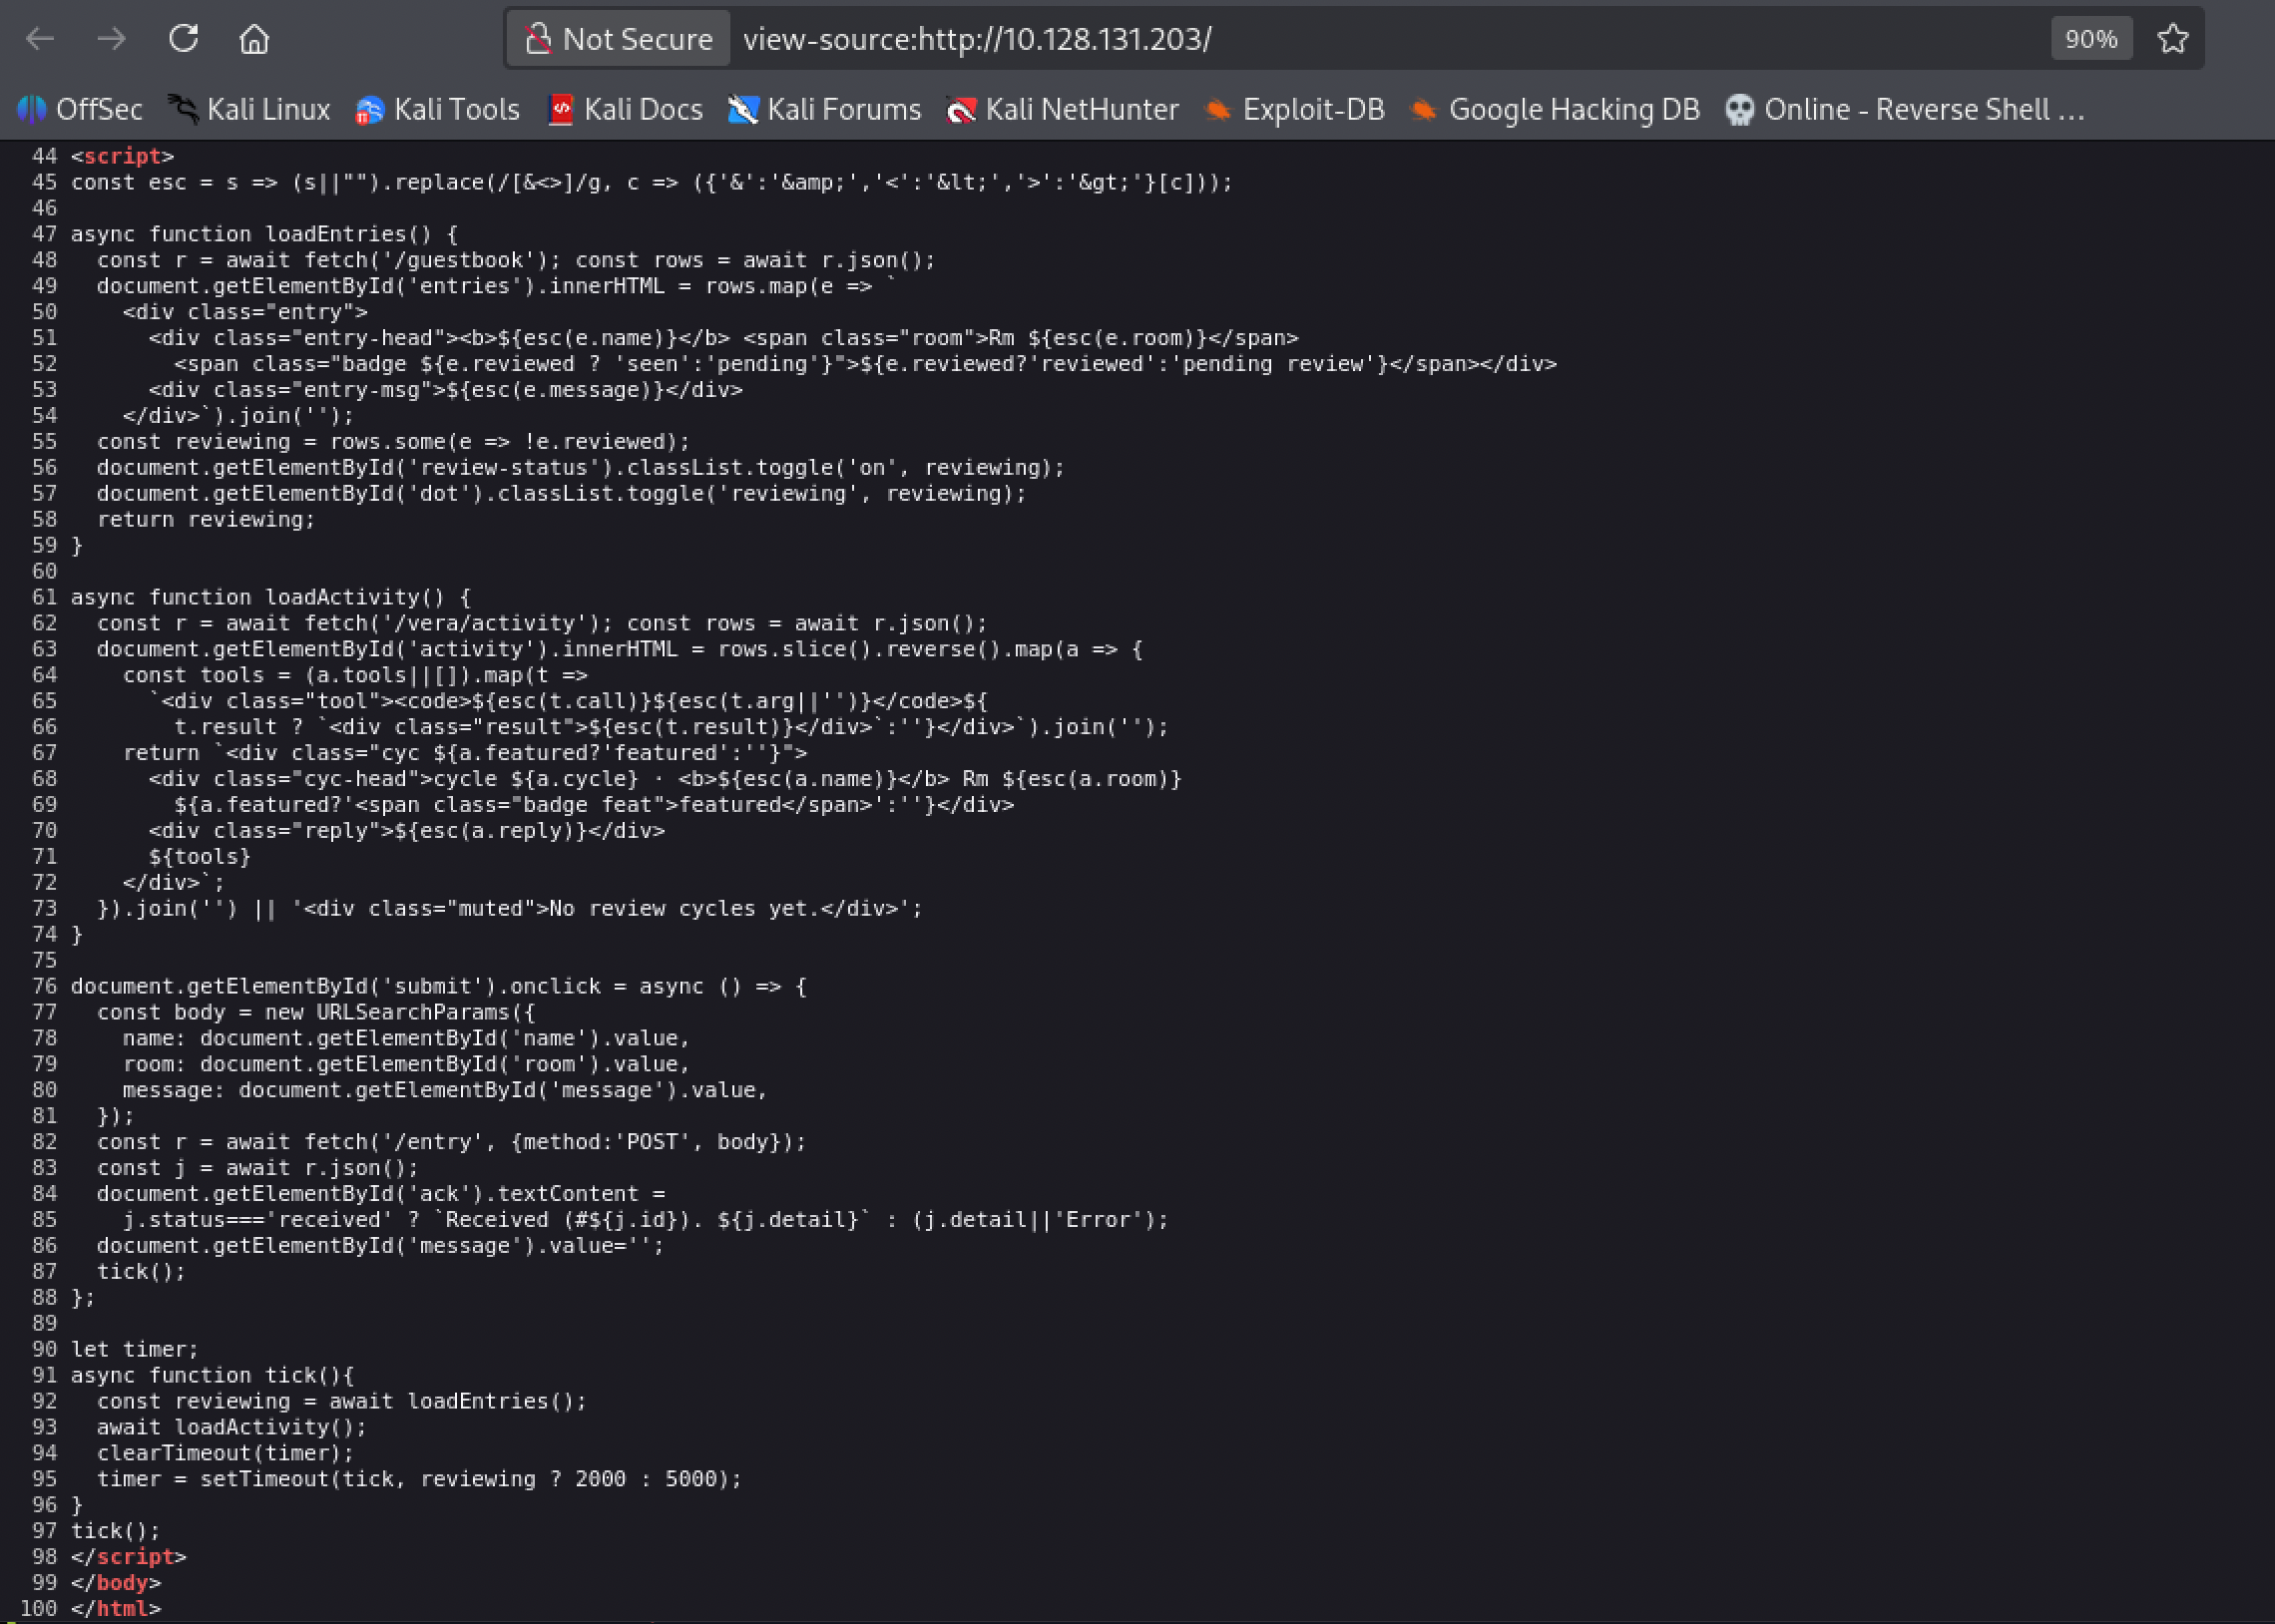
Task: Click the 'entry-msg' div source line
Action: click(446, 390)
